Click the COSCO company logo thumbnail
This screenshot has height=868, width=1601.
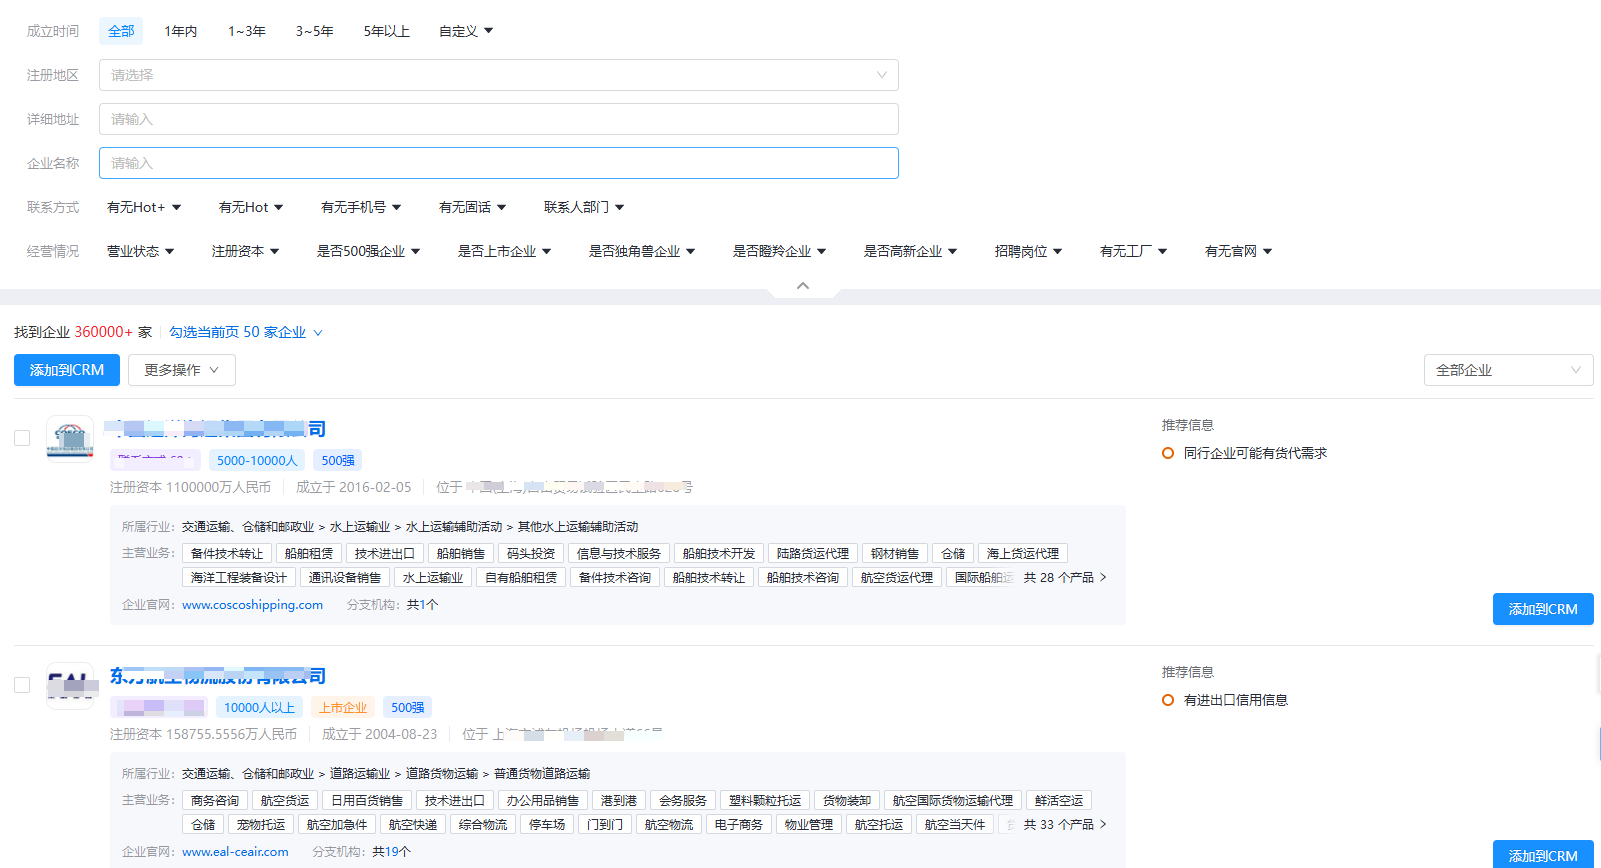(x=70, y=438)
